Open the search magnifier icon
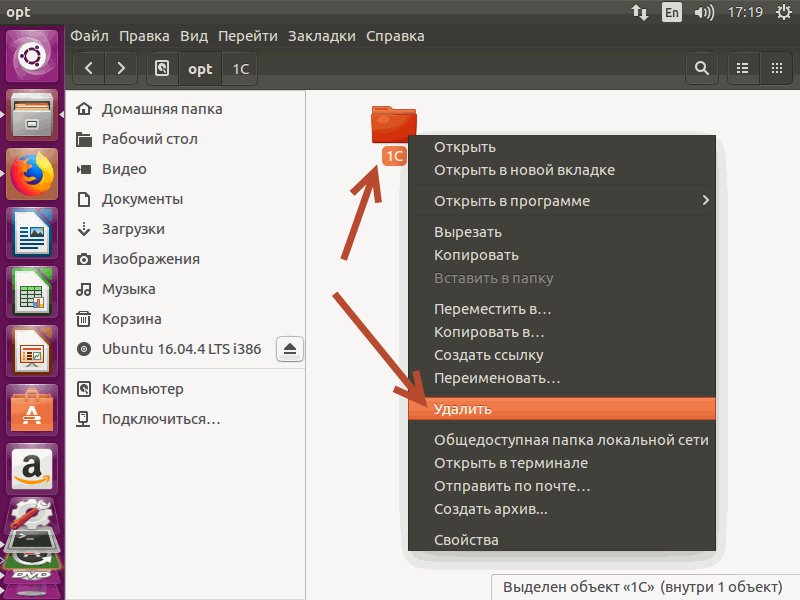Screen dimensions: 800x600 pyautogui.click(x=702, y=69)
